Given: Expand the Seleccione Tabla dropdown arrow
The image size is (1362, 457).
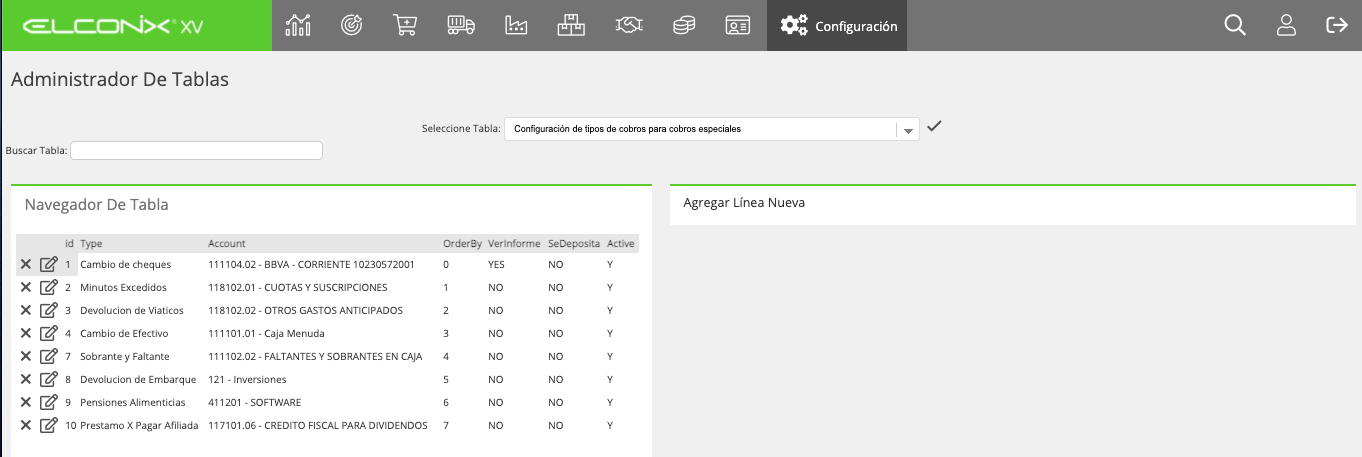Looking at the screenshot, I should click(907, 130).
